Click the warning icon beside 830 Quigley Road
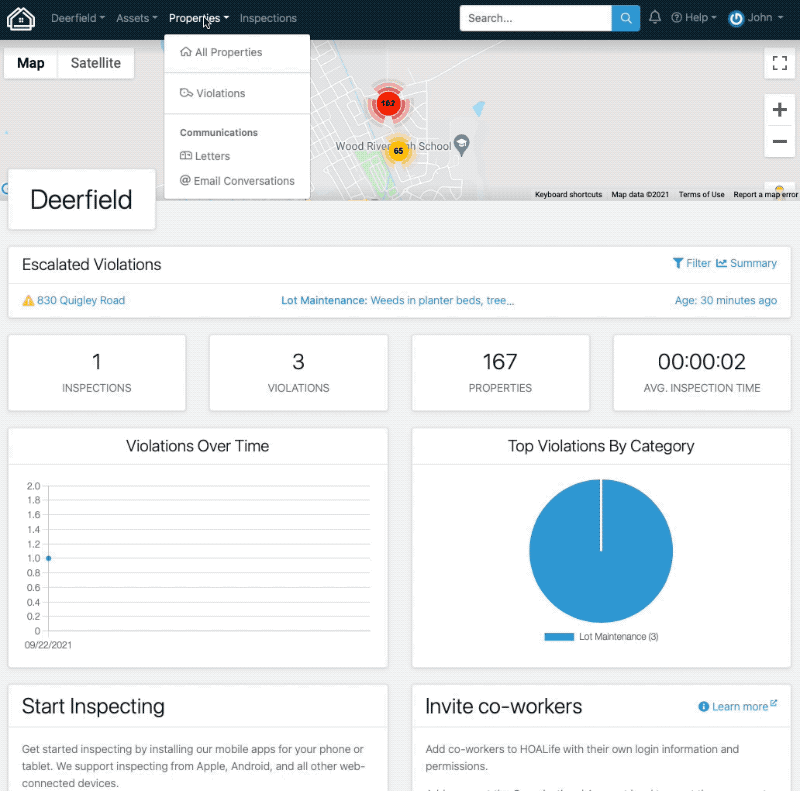The width and height of the screenshot is (800, 791). (28, 301)
